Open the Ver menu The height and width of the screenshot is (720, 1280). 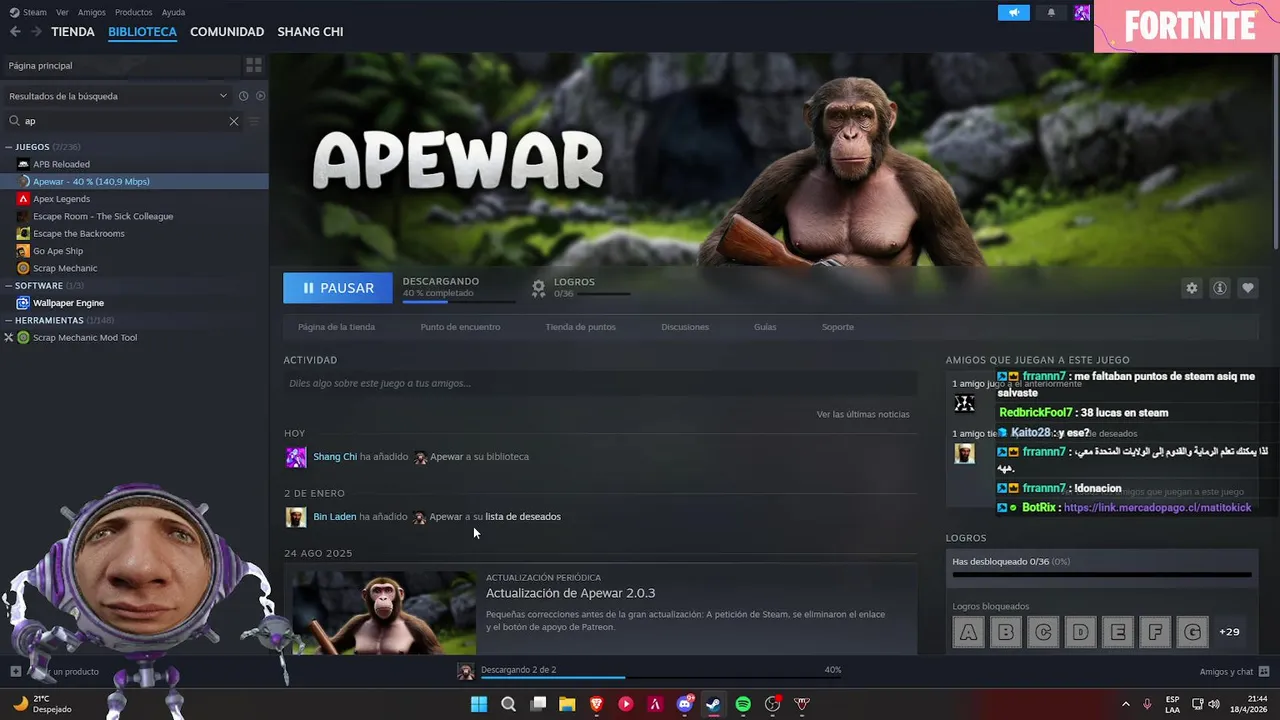point(62,13)
